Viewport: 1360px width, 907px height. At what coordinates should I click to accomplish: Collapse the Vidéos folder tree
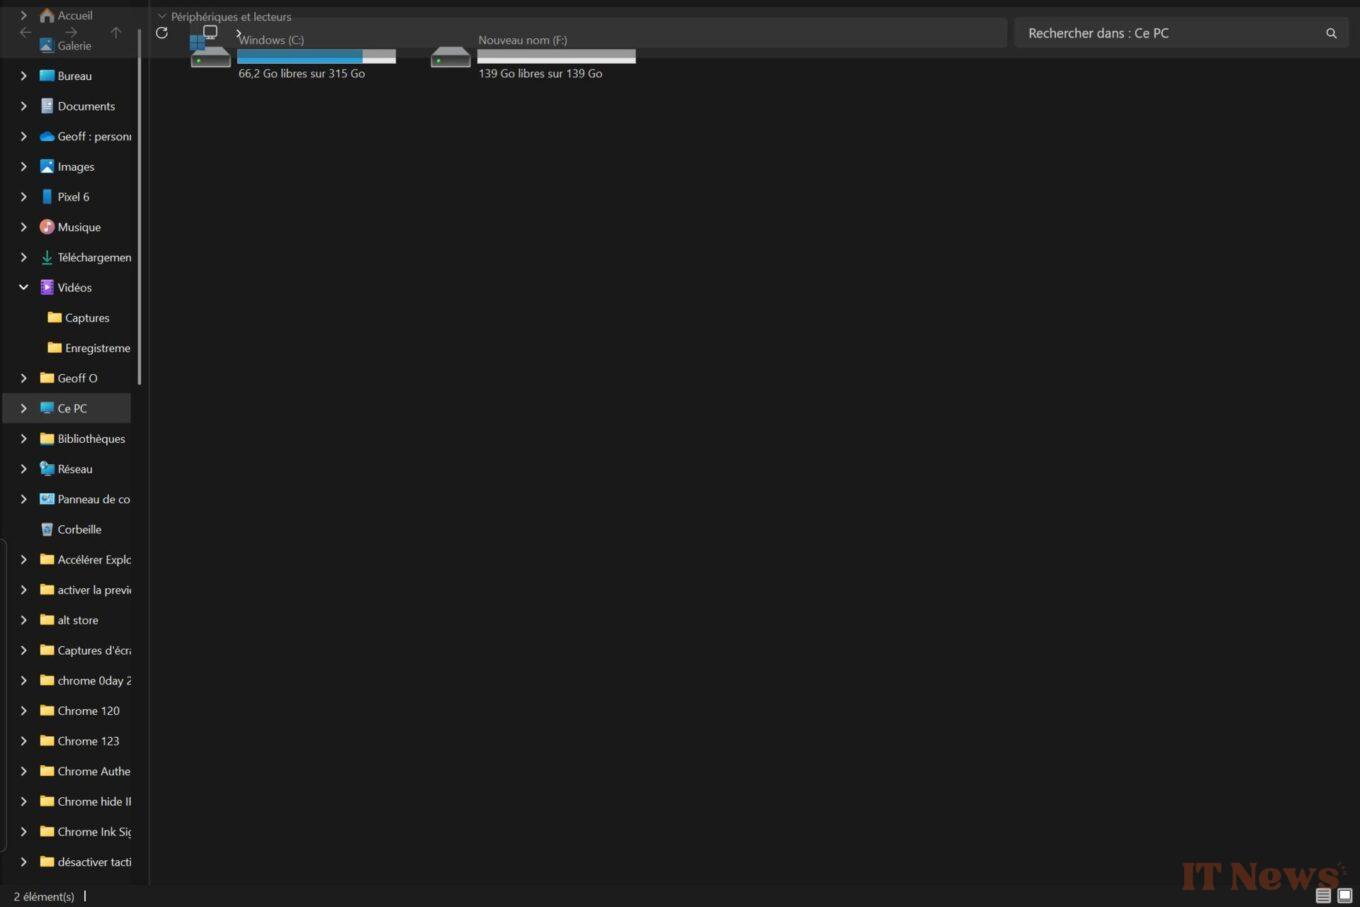(23, 287)
